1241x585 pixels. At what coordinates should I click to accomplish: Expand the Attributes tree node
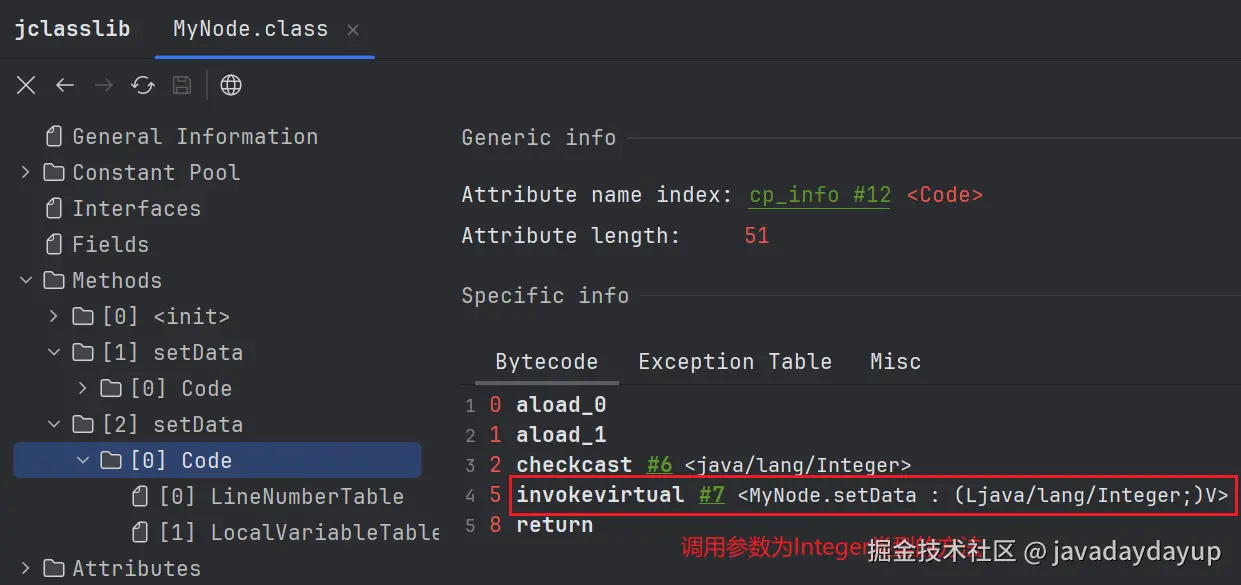[x=26, y=569]
